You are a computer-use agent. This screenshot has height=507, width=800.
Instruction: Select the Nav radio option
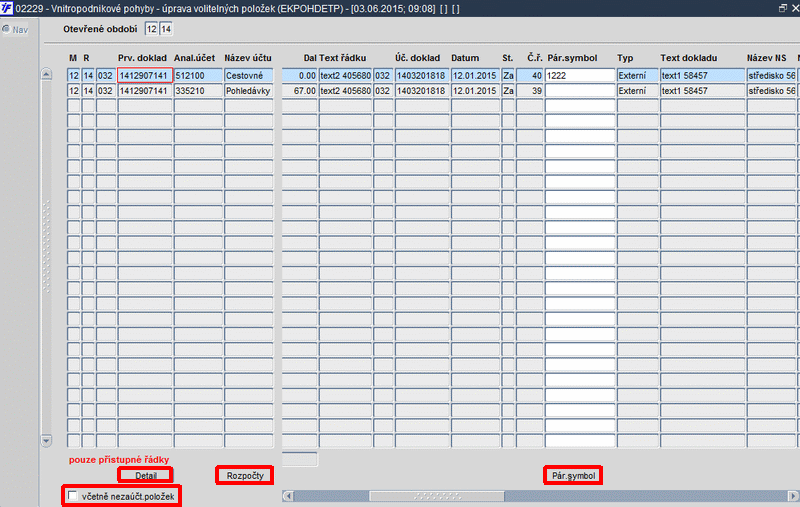click(6, 30)
